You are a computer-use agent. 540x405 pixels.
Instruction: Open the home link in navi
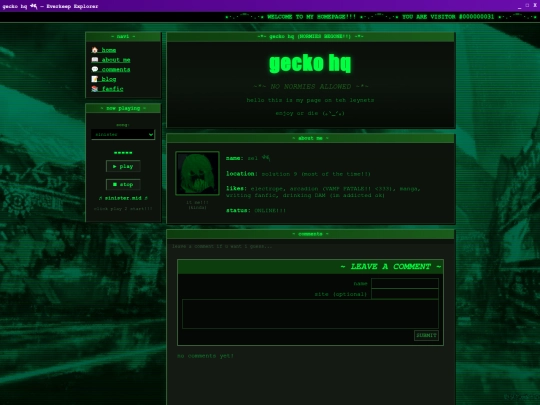point(108,50)
